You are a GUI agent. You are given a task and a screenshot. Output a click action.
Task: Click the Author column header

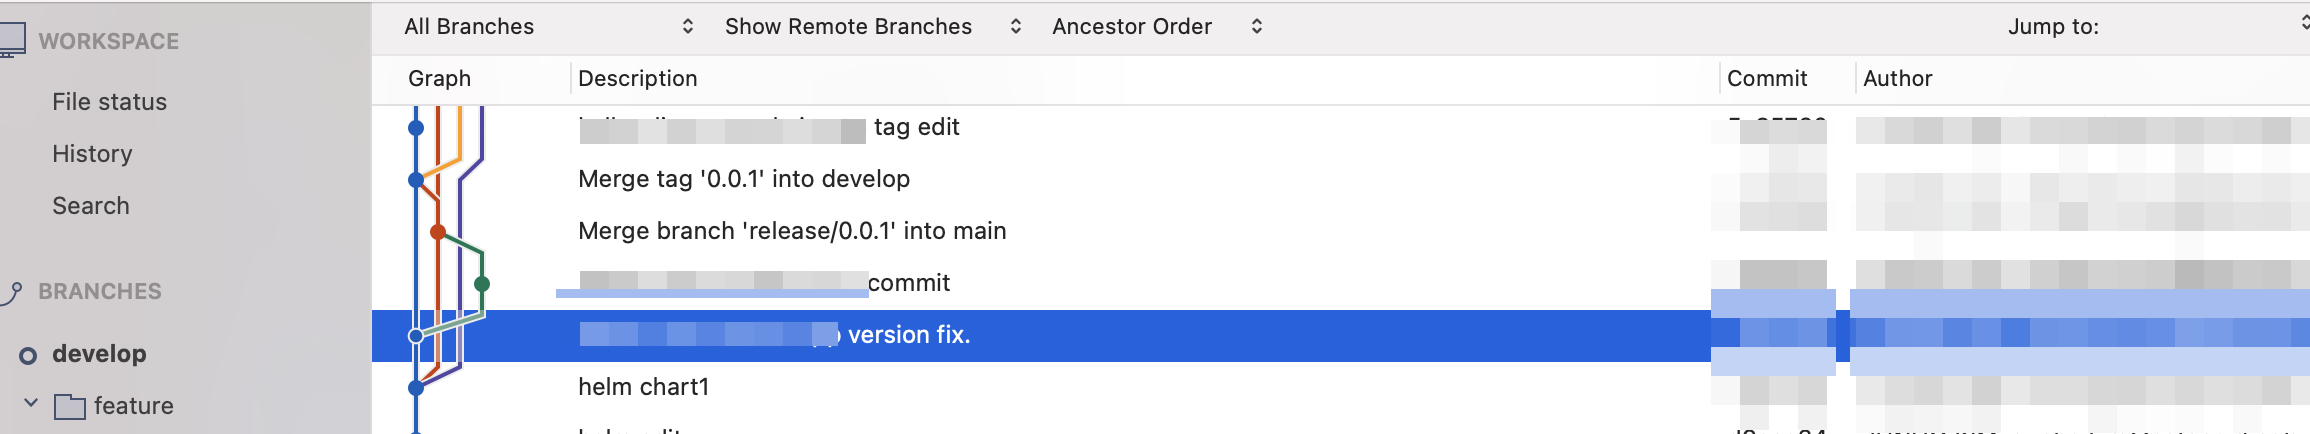coord(1897,79)
